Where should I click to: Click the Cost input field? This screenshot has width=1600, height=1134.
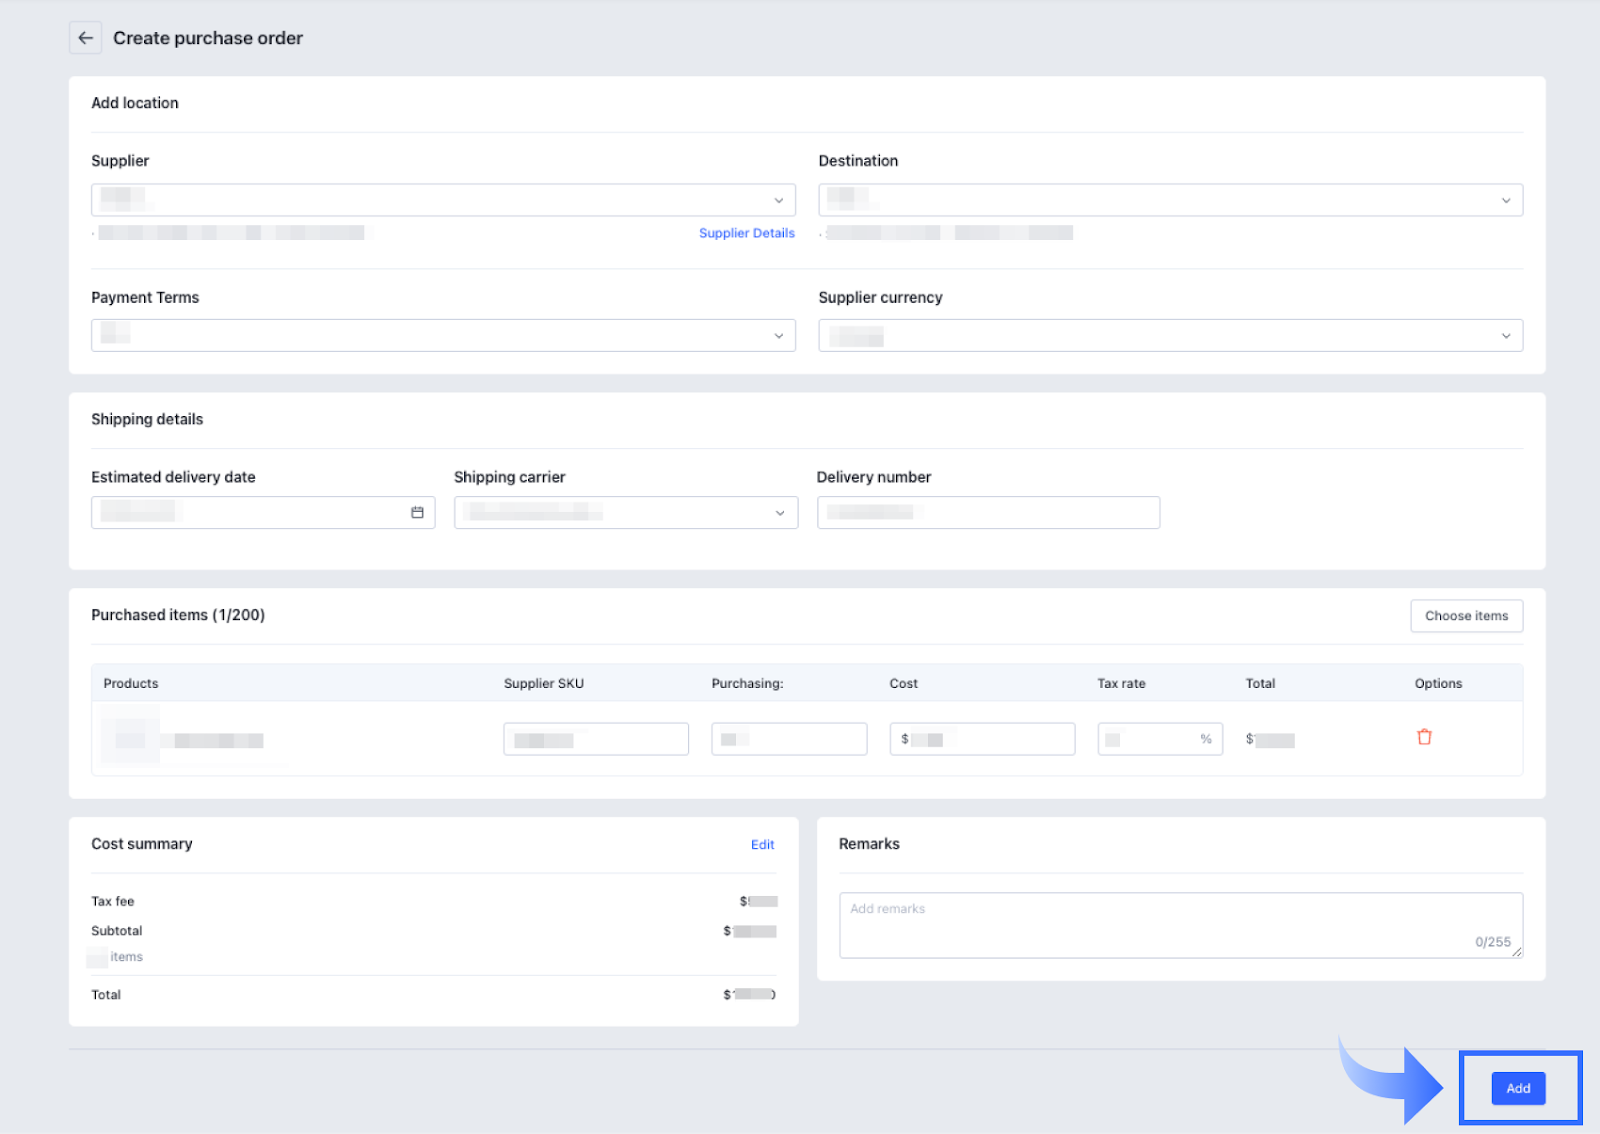click(x=982, y=739)
